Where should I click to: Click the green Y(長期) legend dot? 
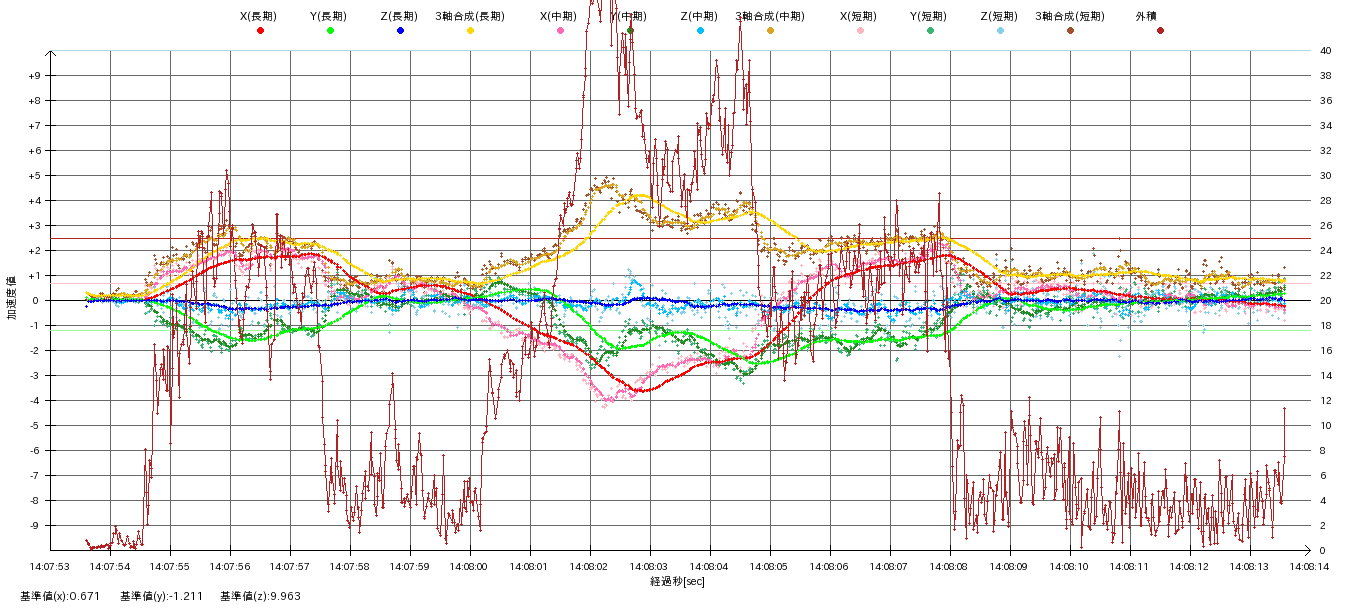330,31
